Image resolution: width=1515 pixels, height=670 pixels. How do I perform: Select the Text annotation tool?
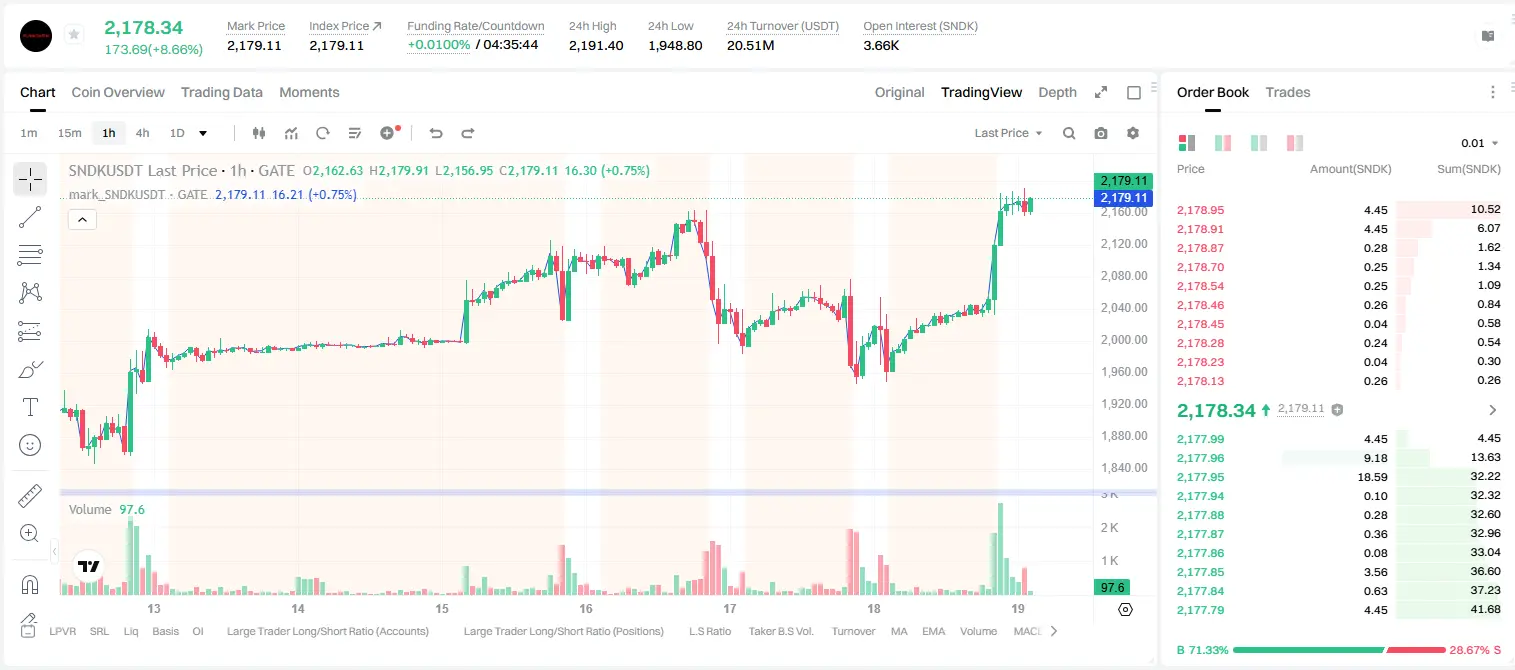[30, 407]
